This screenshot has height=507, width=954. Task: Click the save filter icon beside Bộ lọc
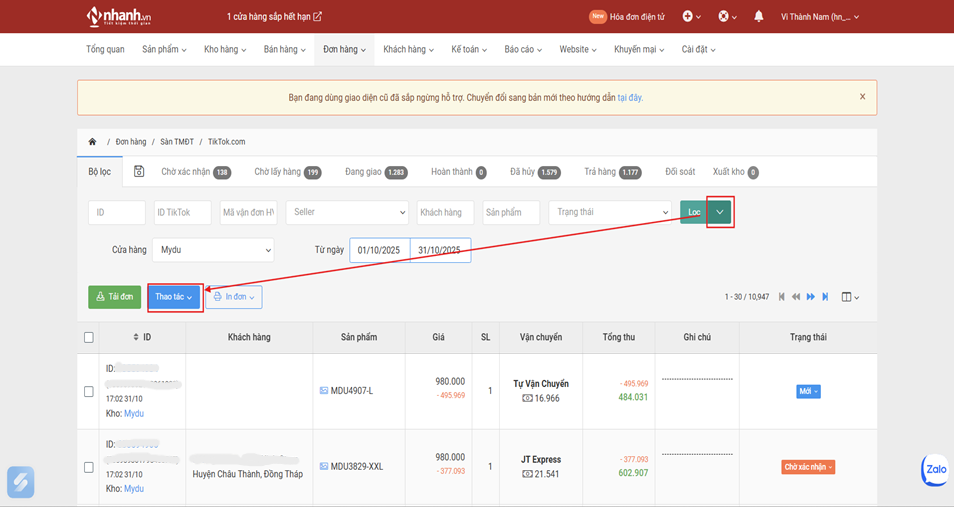point(139,172)
